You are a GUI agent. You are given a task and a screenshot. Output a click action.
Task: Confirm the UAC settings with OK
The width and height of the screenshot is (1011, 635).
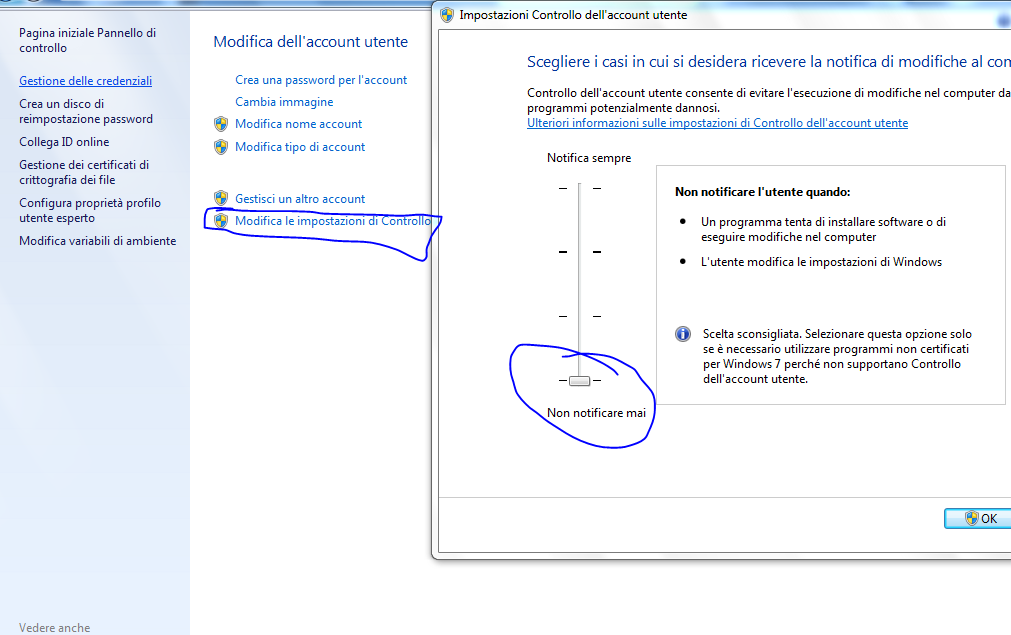[981, 518]
